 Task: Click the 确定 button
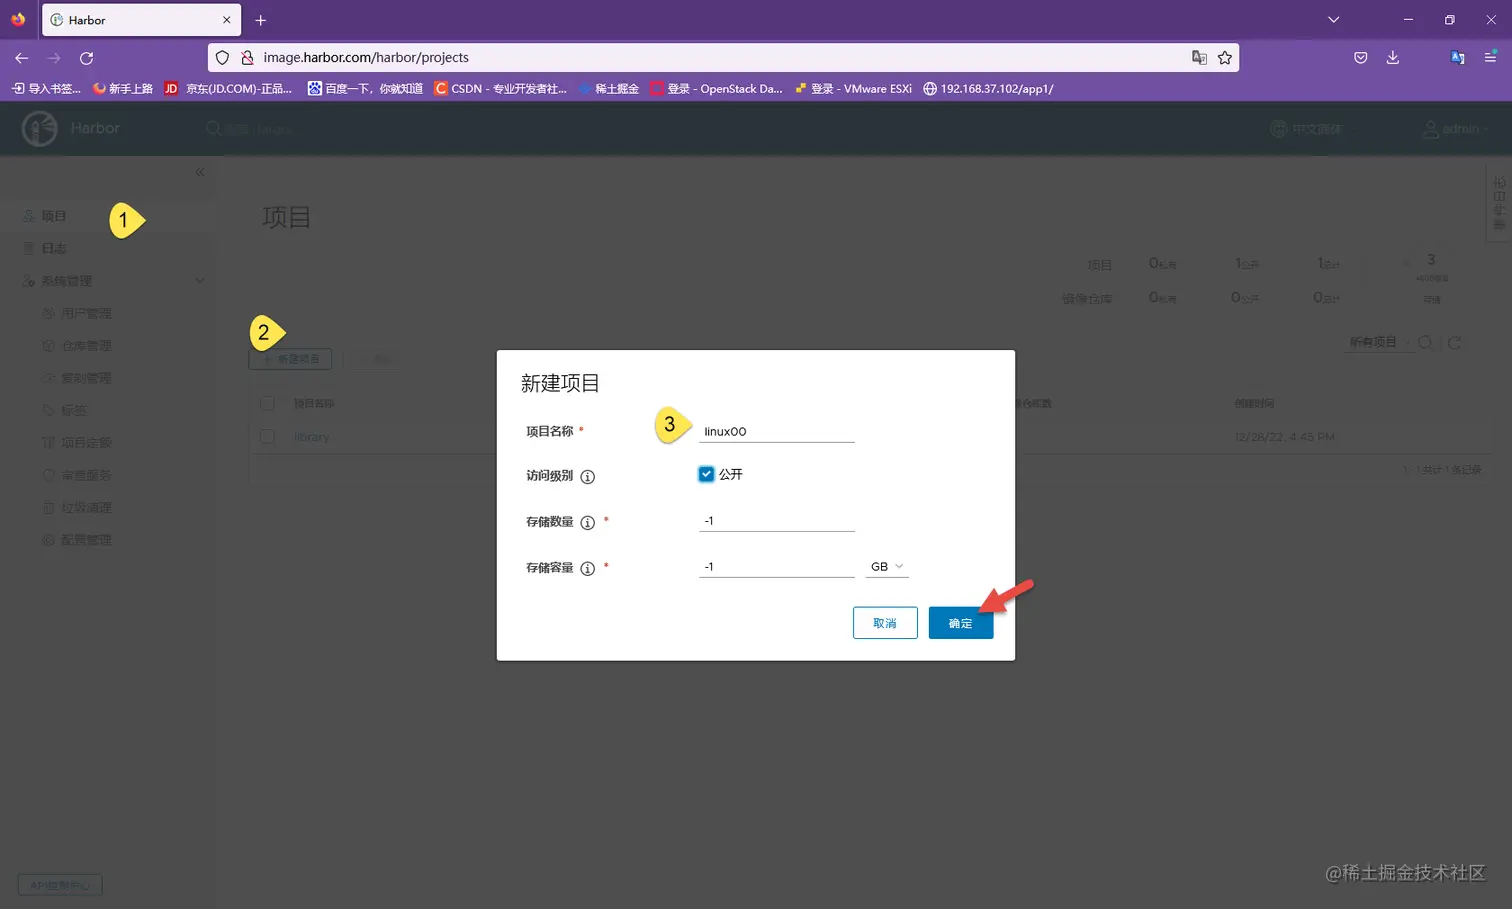click(961, 623)
